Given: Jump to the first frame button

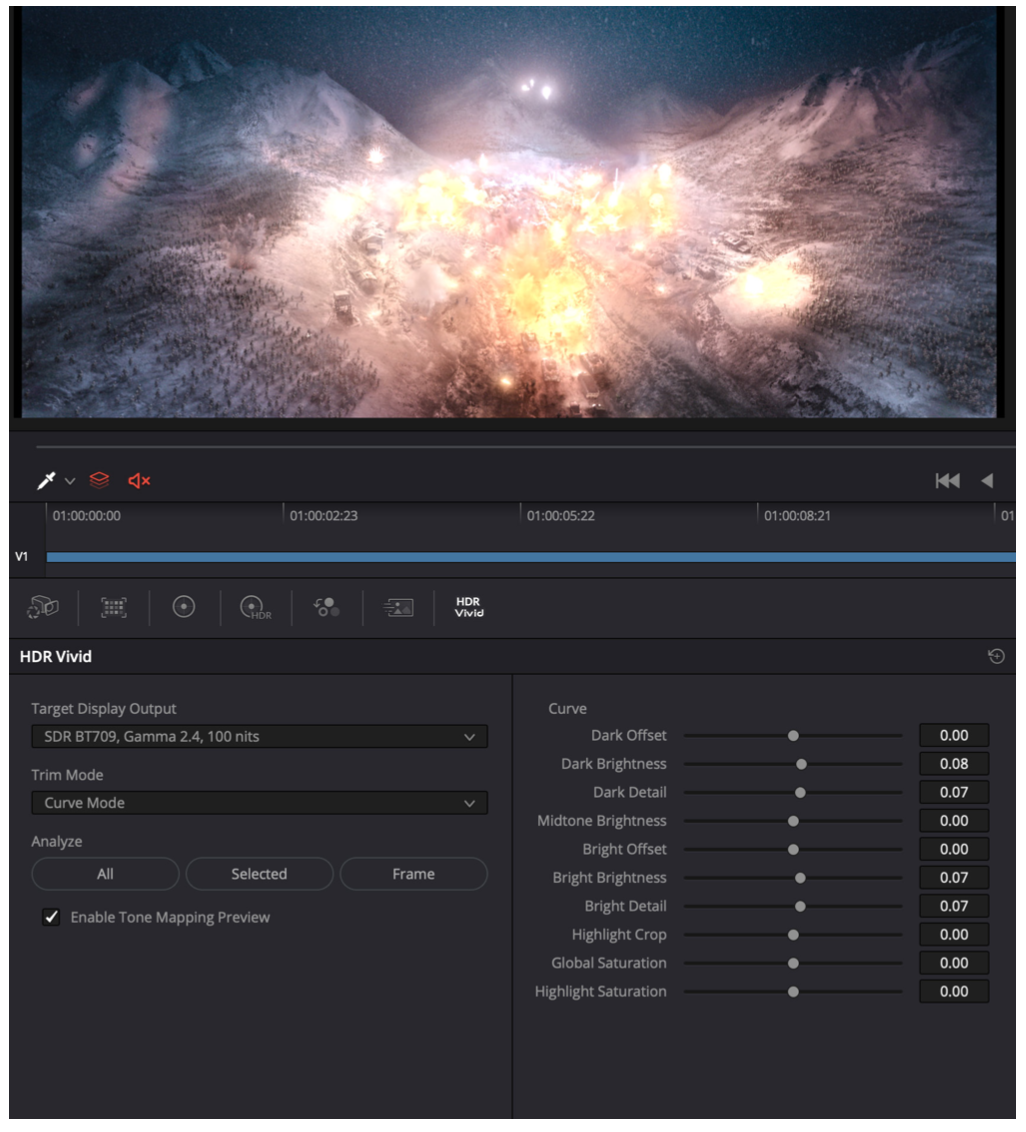Looking at the screenshot, I should (947, 480).
